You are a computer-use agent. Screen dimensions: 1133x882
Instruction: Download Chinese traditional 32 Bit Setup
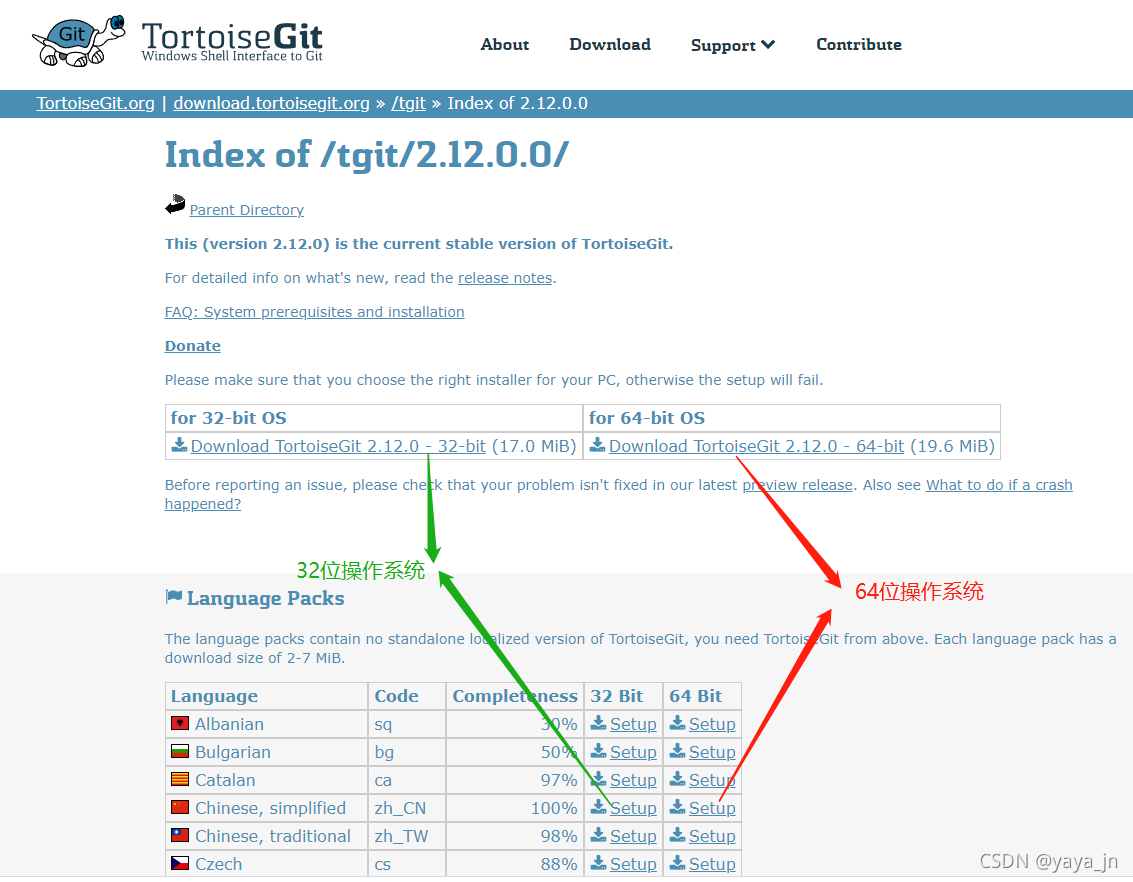(633, 836)
